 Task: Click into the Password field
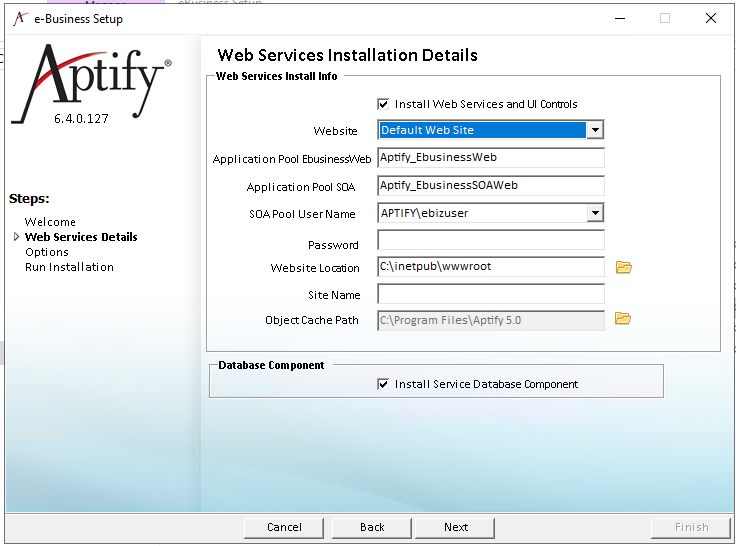491,240
